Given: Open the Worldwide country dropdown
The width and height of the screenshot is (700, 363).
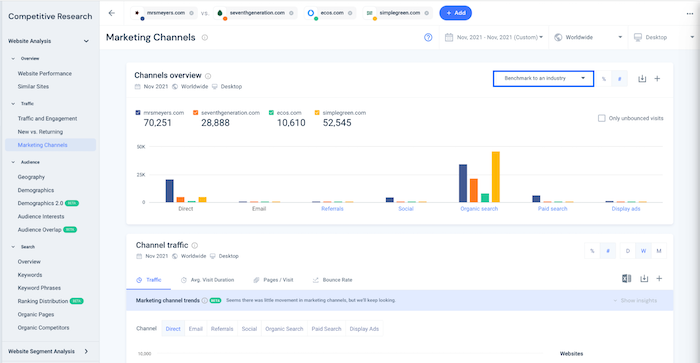Looking at the screenshot, I should [588, 38].
